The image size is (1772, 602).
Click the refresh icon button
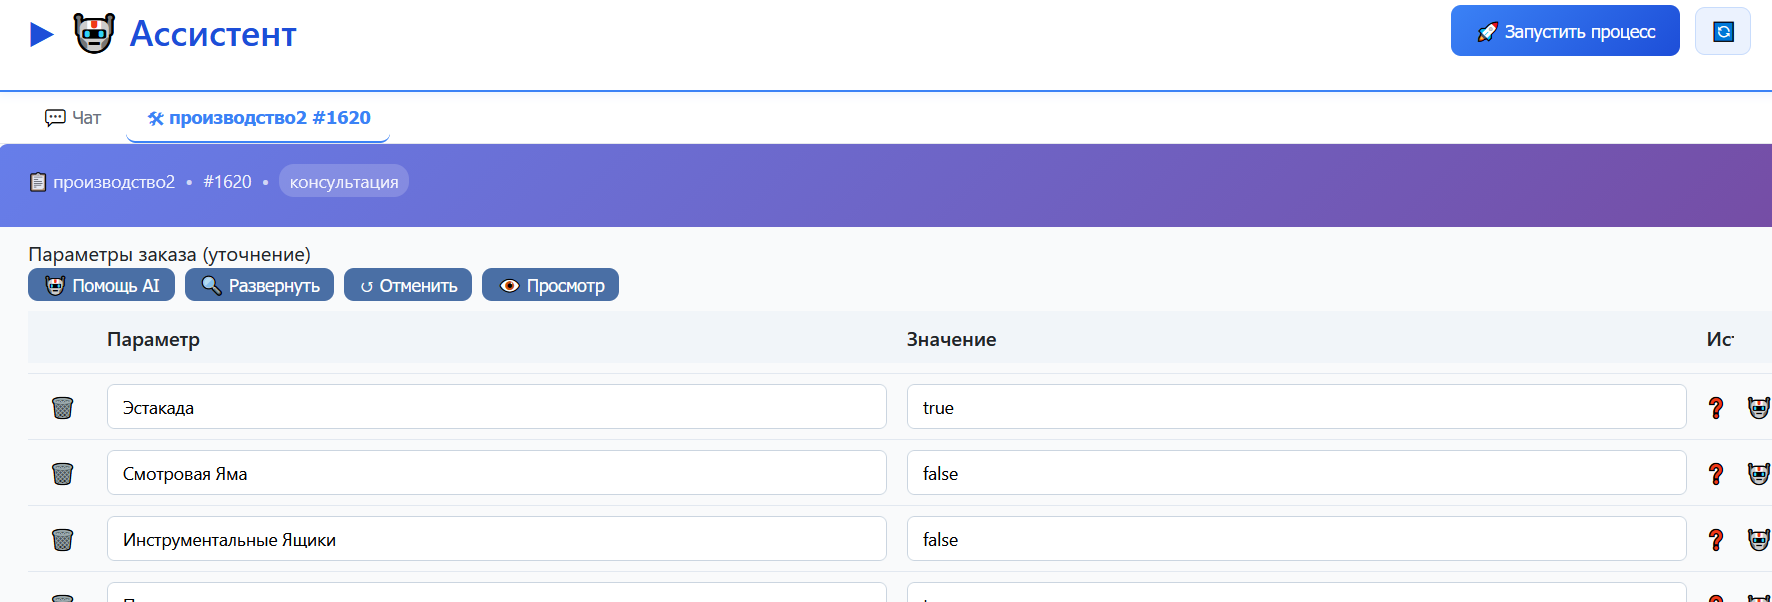point(1723,32)
